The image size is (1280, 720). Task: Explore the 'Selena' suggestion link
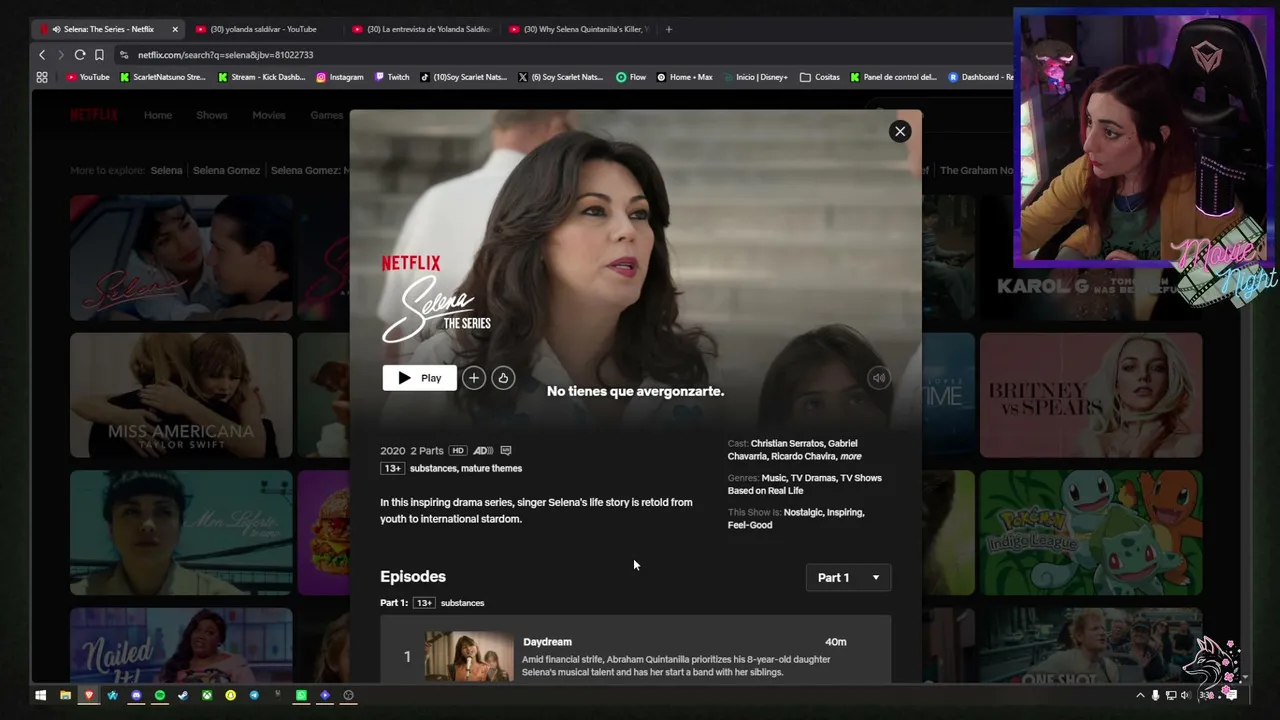[166, 170]
